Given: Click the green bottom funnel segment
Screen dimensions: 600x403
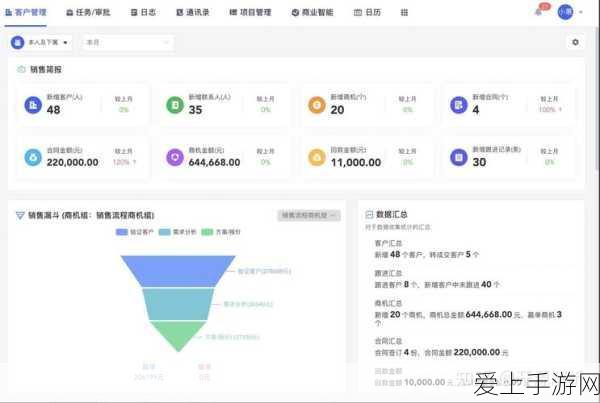Looking at the screenshot, I should click(178, 335).
